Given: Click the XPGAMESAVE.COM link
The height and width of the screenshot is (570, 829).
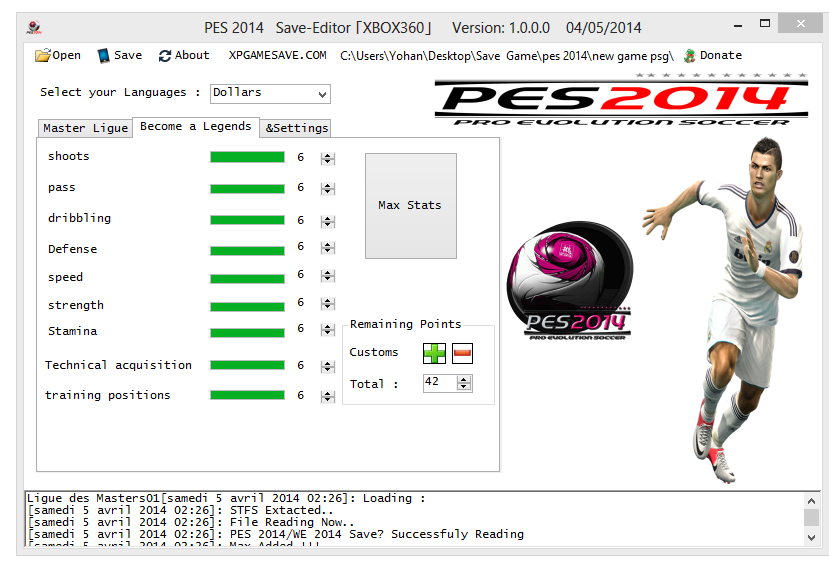Looking at the screenshot, I should (x=277, y=56).
